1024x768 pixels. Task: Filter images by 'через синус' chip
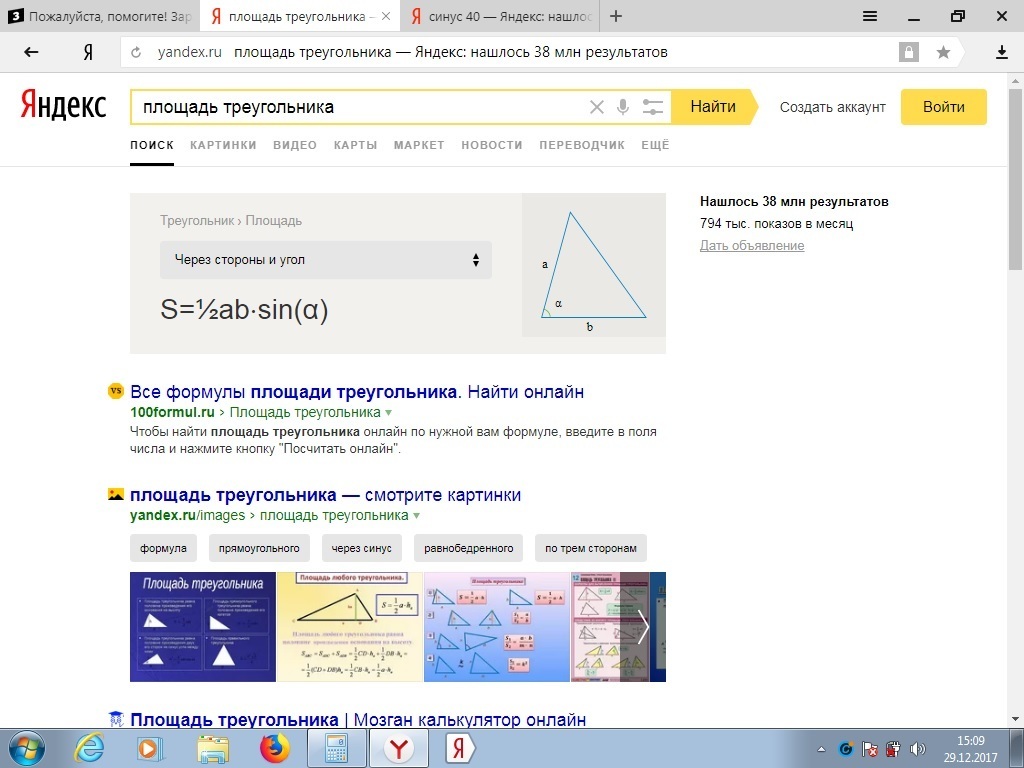(362, 548)
